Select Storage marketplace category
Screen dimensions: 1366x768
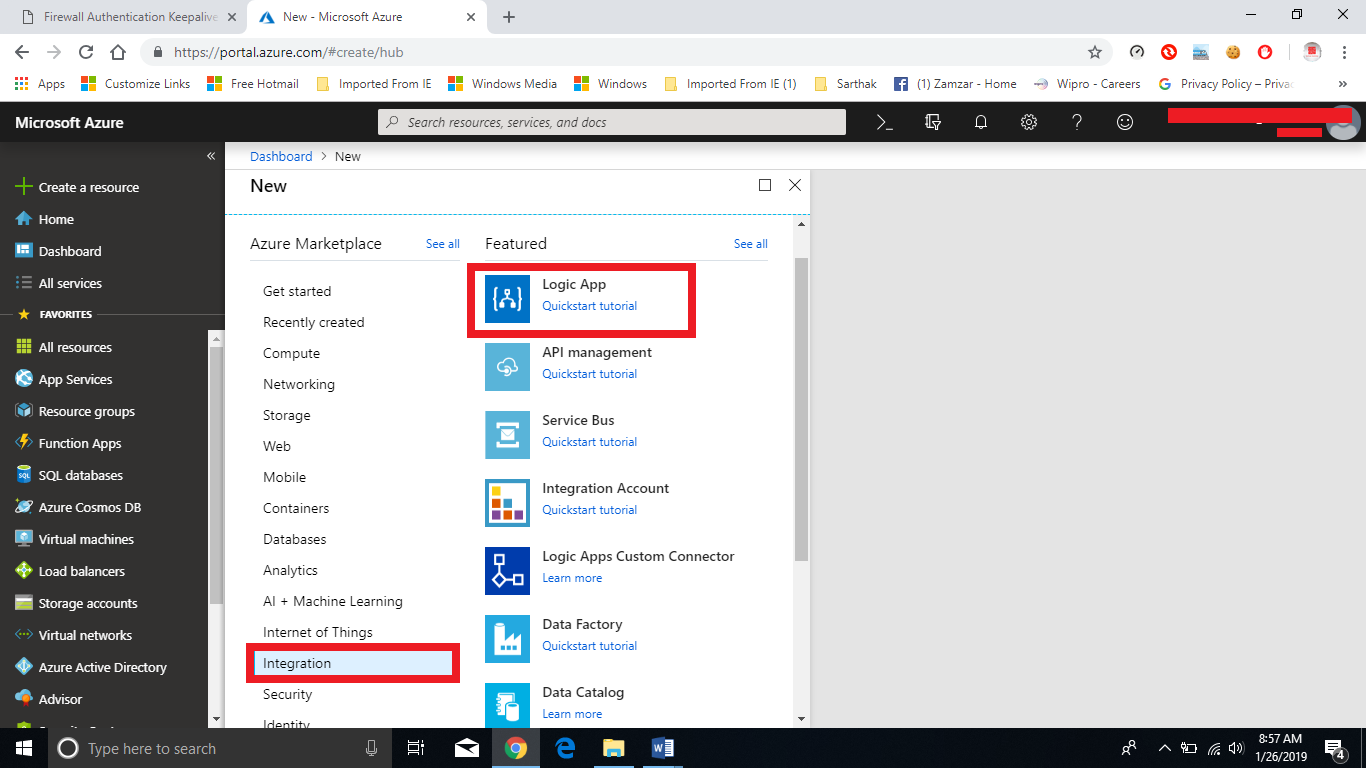[287, 415]
